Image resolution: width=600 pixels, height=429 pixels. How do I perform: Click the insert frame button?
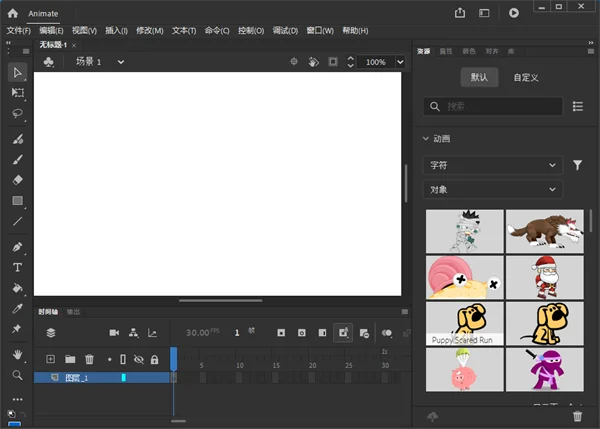(x=323, y=333)
